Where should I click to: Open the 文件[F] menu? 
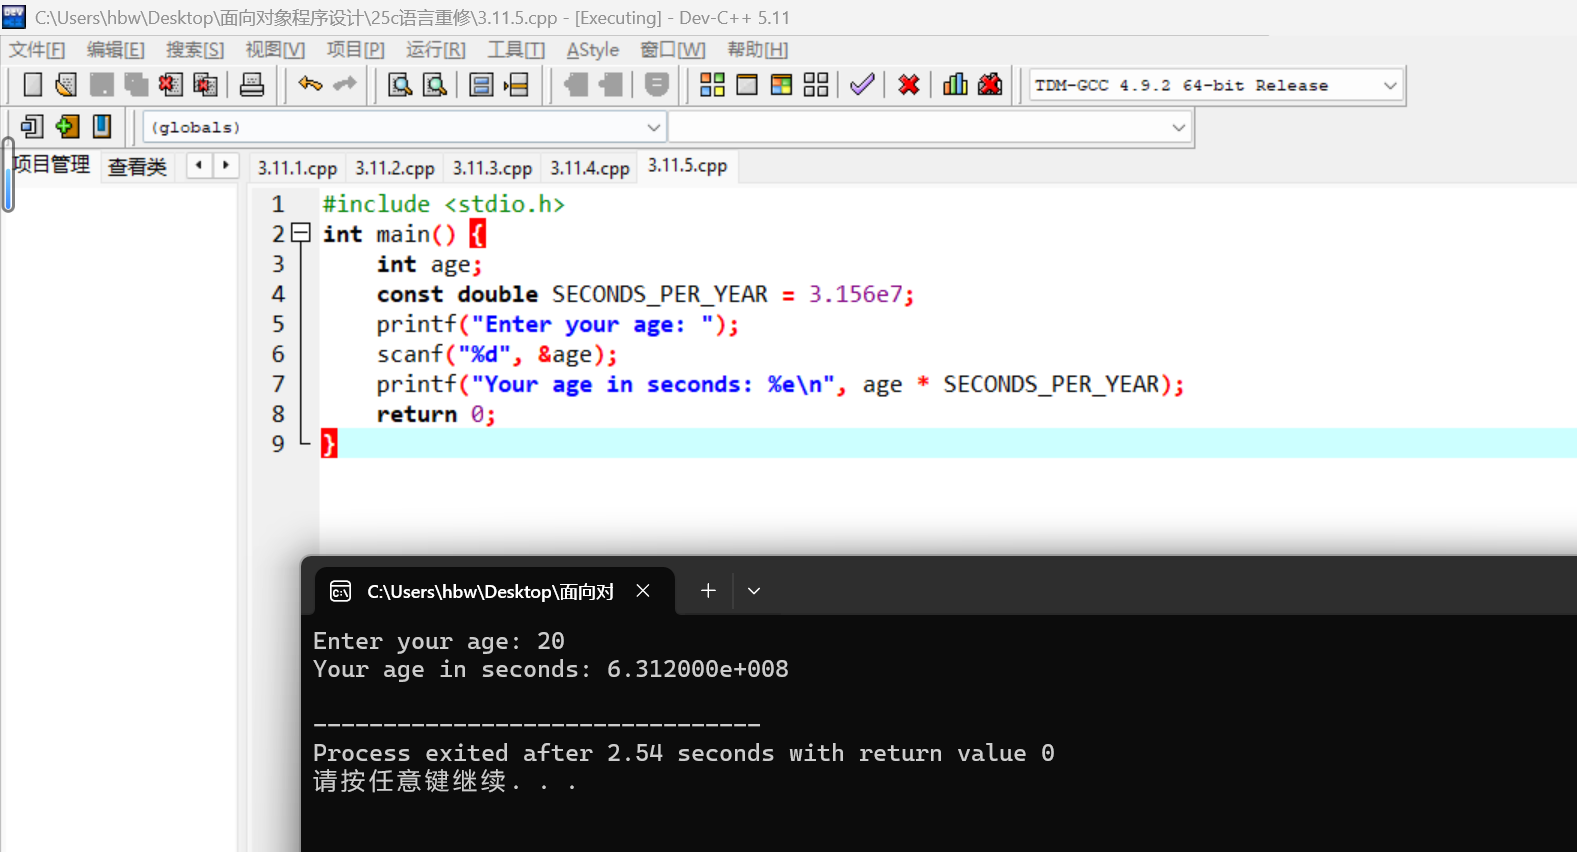coord(37,50)
